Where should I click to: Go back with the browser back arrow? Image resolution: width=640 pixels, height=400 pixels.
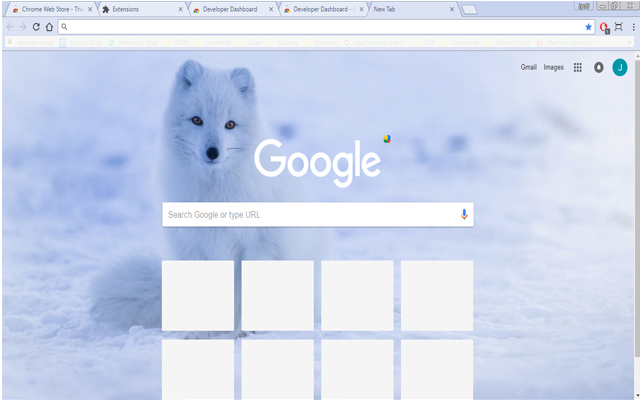point(10,27)
